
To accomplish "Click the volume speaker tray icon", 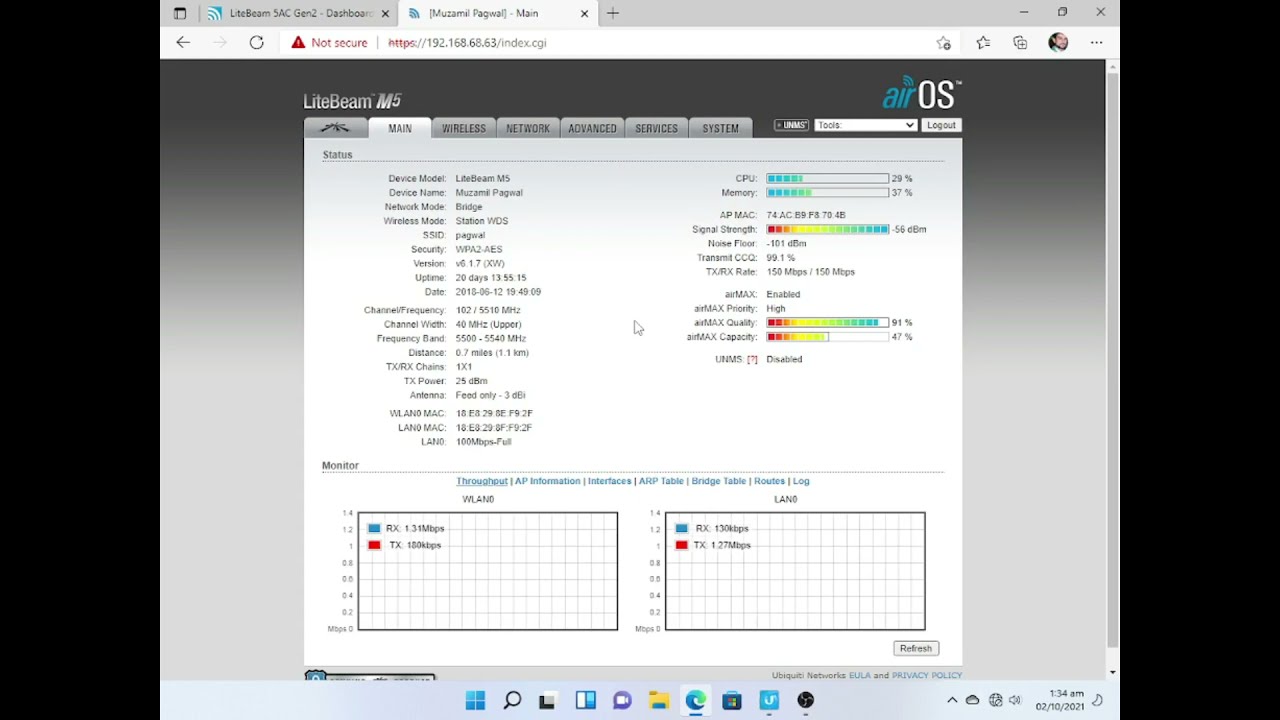I will [1015, 700].
